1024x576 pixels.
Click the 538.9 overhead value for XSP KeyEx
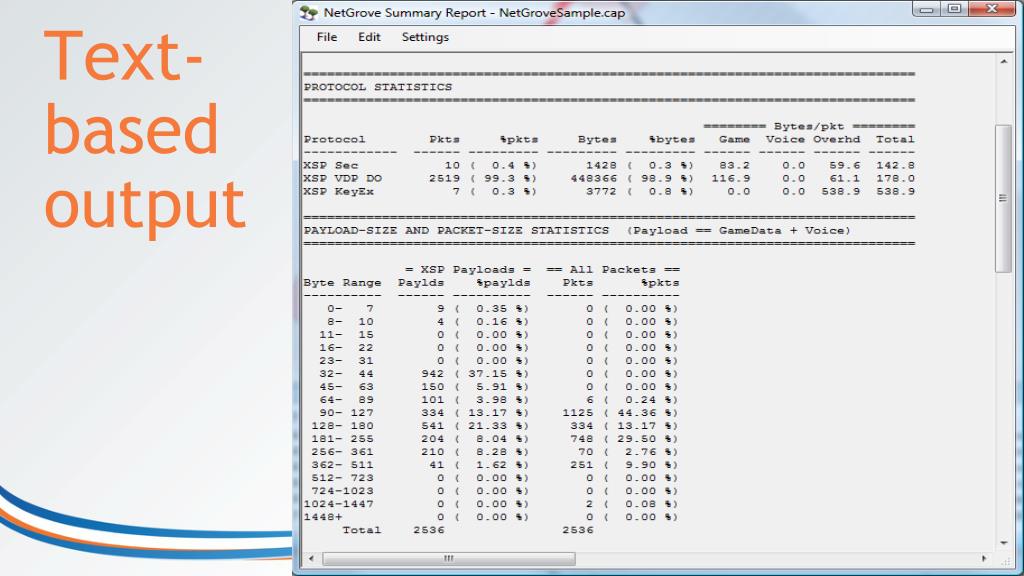click(840, 191)
